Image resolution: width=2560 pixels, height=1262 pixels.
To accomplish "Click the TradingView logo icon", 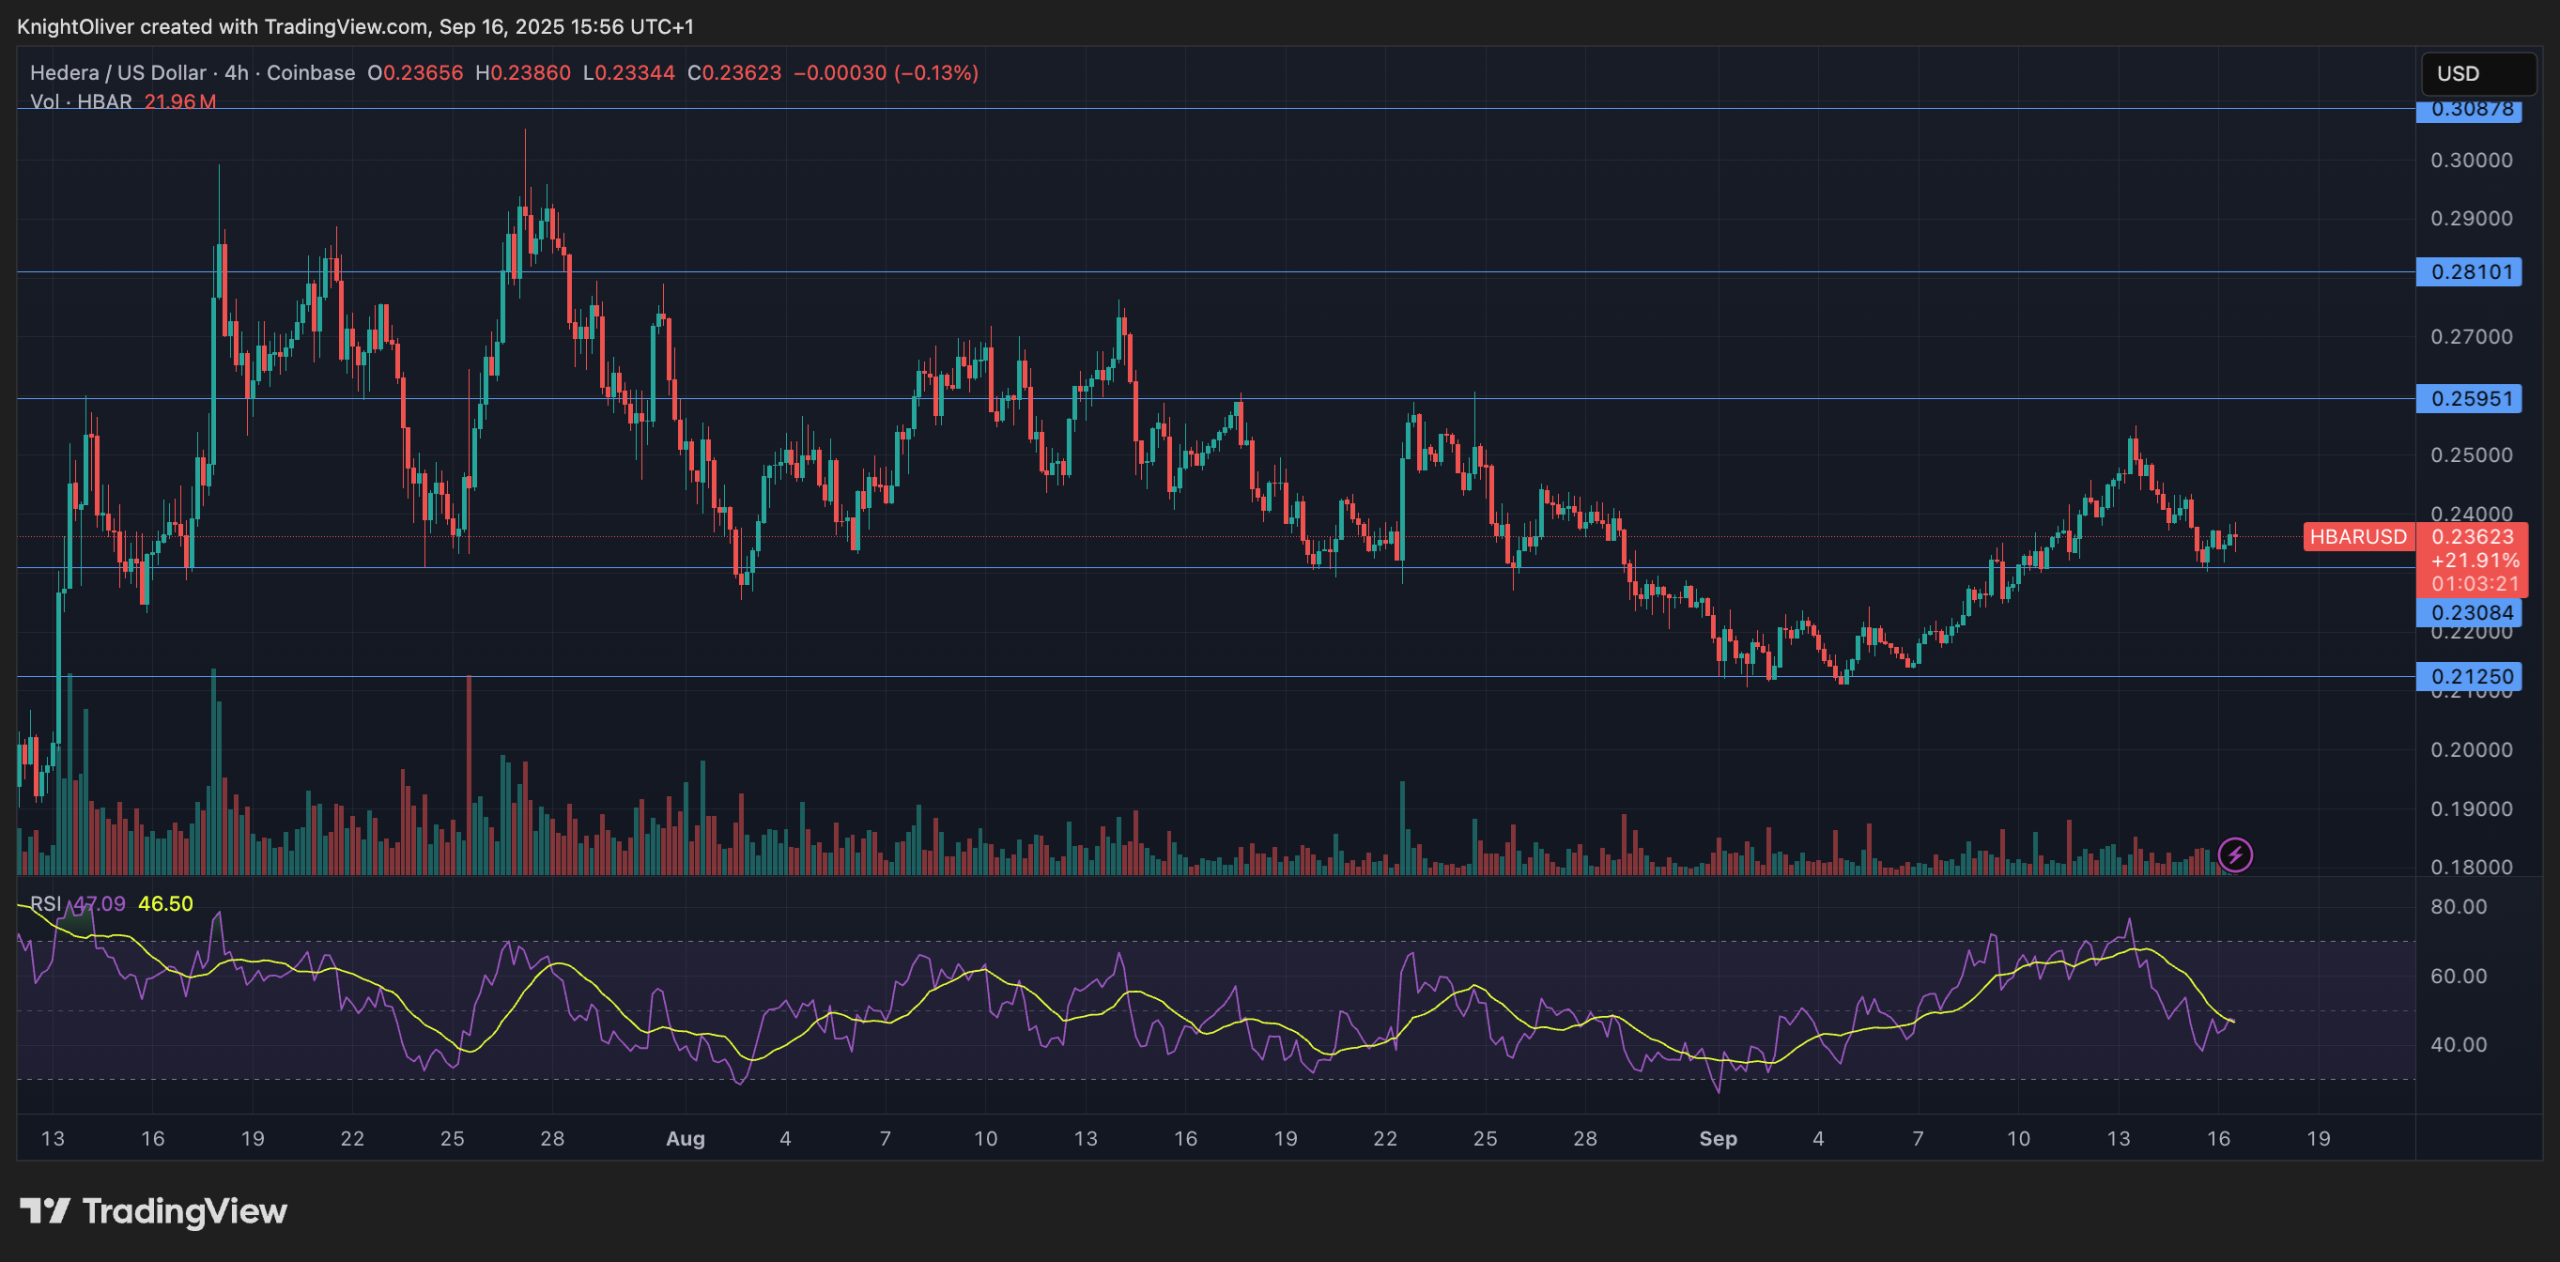I will [x=45, y=1211].
